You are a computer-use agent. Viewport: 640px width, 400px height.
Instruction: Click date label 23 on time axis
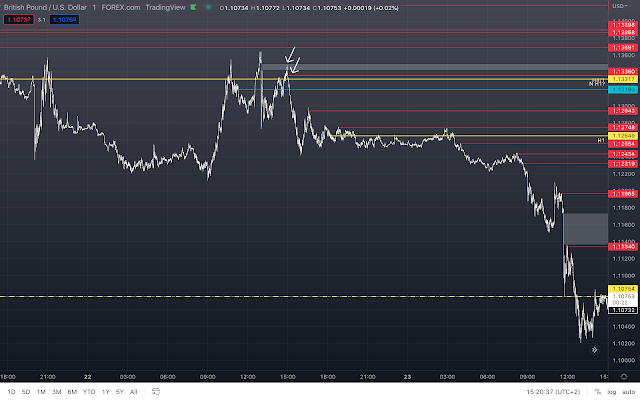407,377
